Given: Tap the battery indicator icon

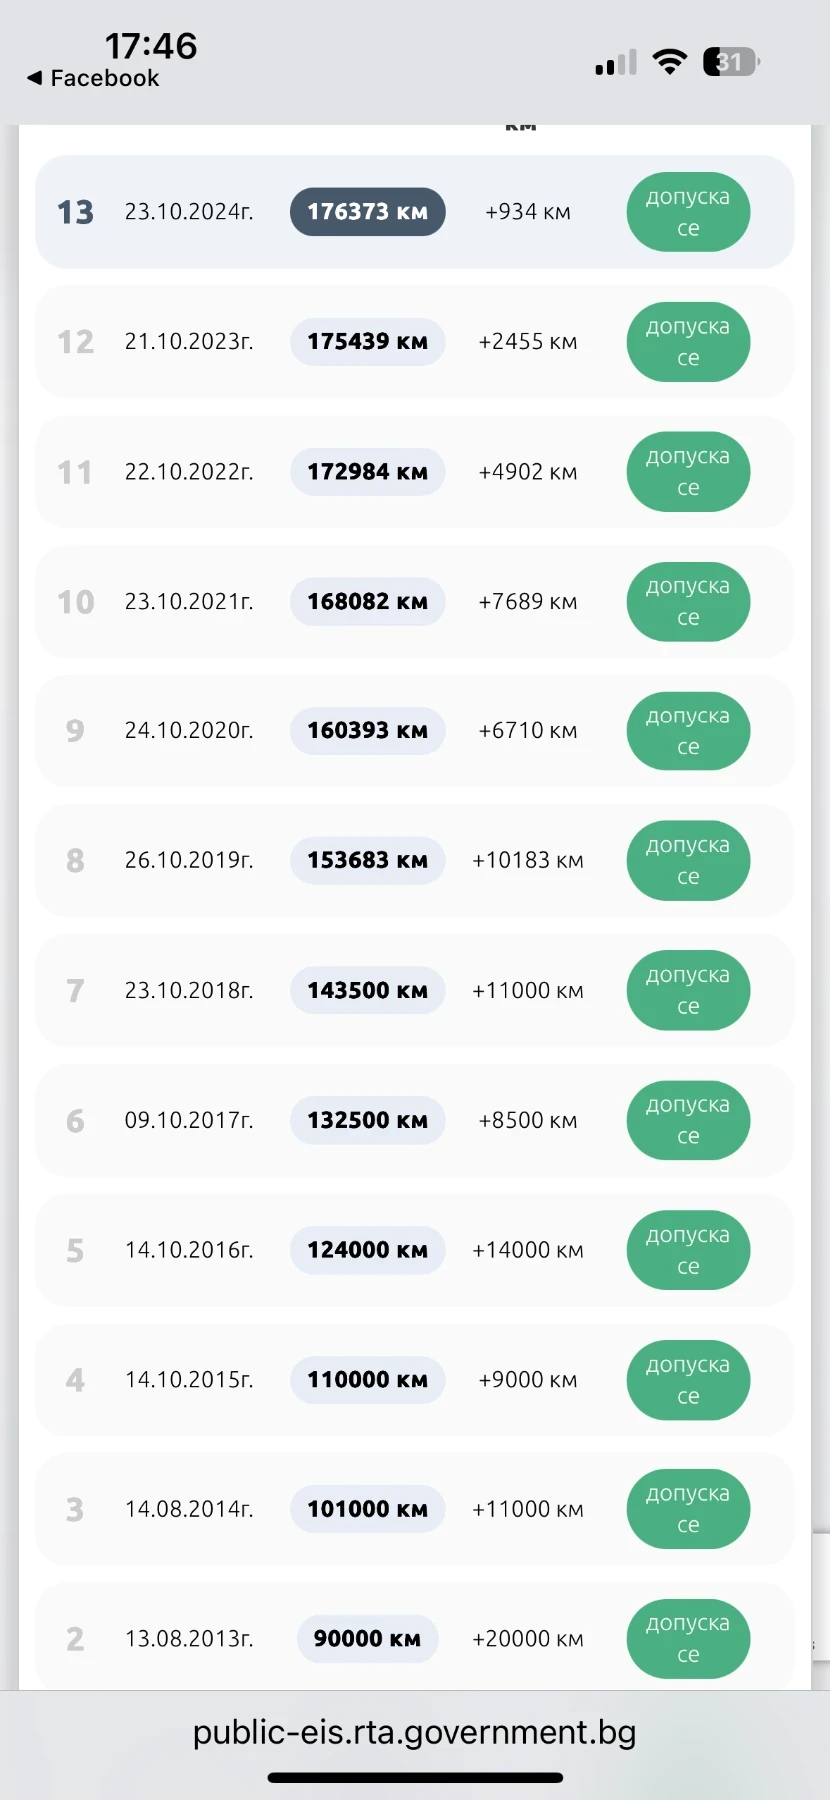Looking at the screenshot, I should pyautogui.click(x=732, y=62).
